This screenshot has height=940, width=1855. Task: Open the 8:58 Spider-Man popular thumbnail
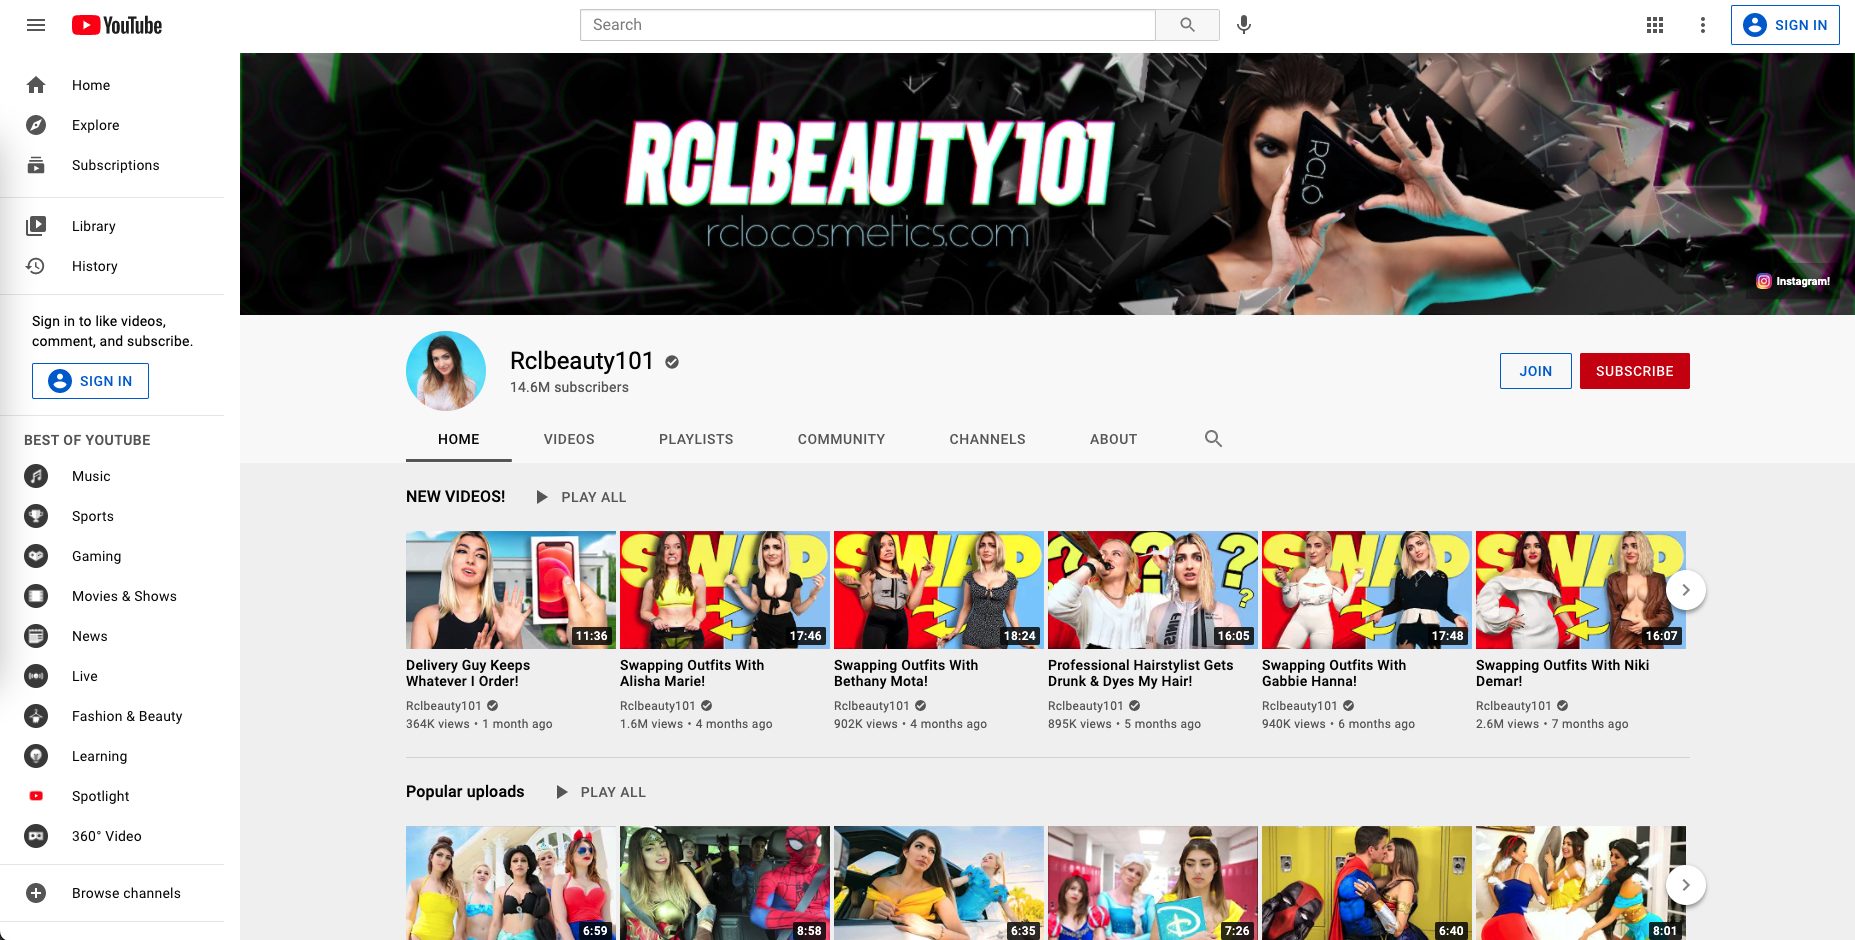pos(725,883)
